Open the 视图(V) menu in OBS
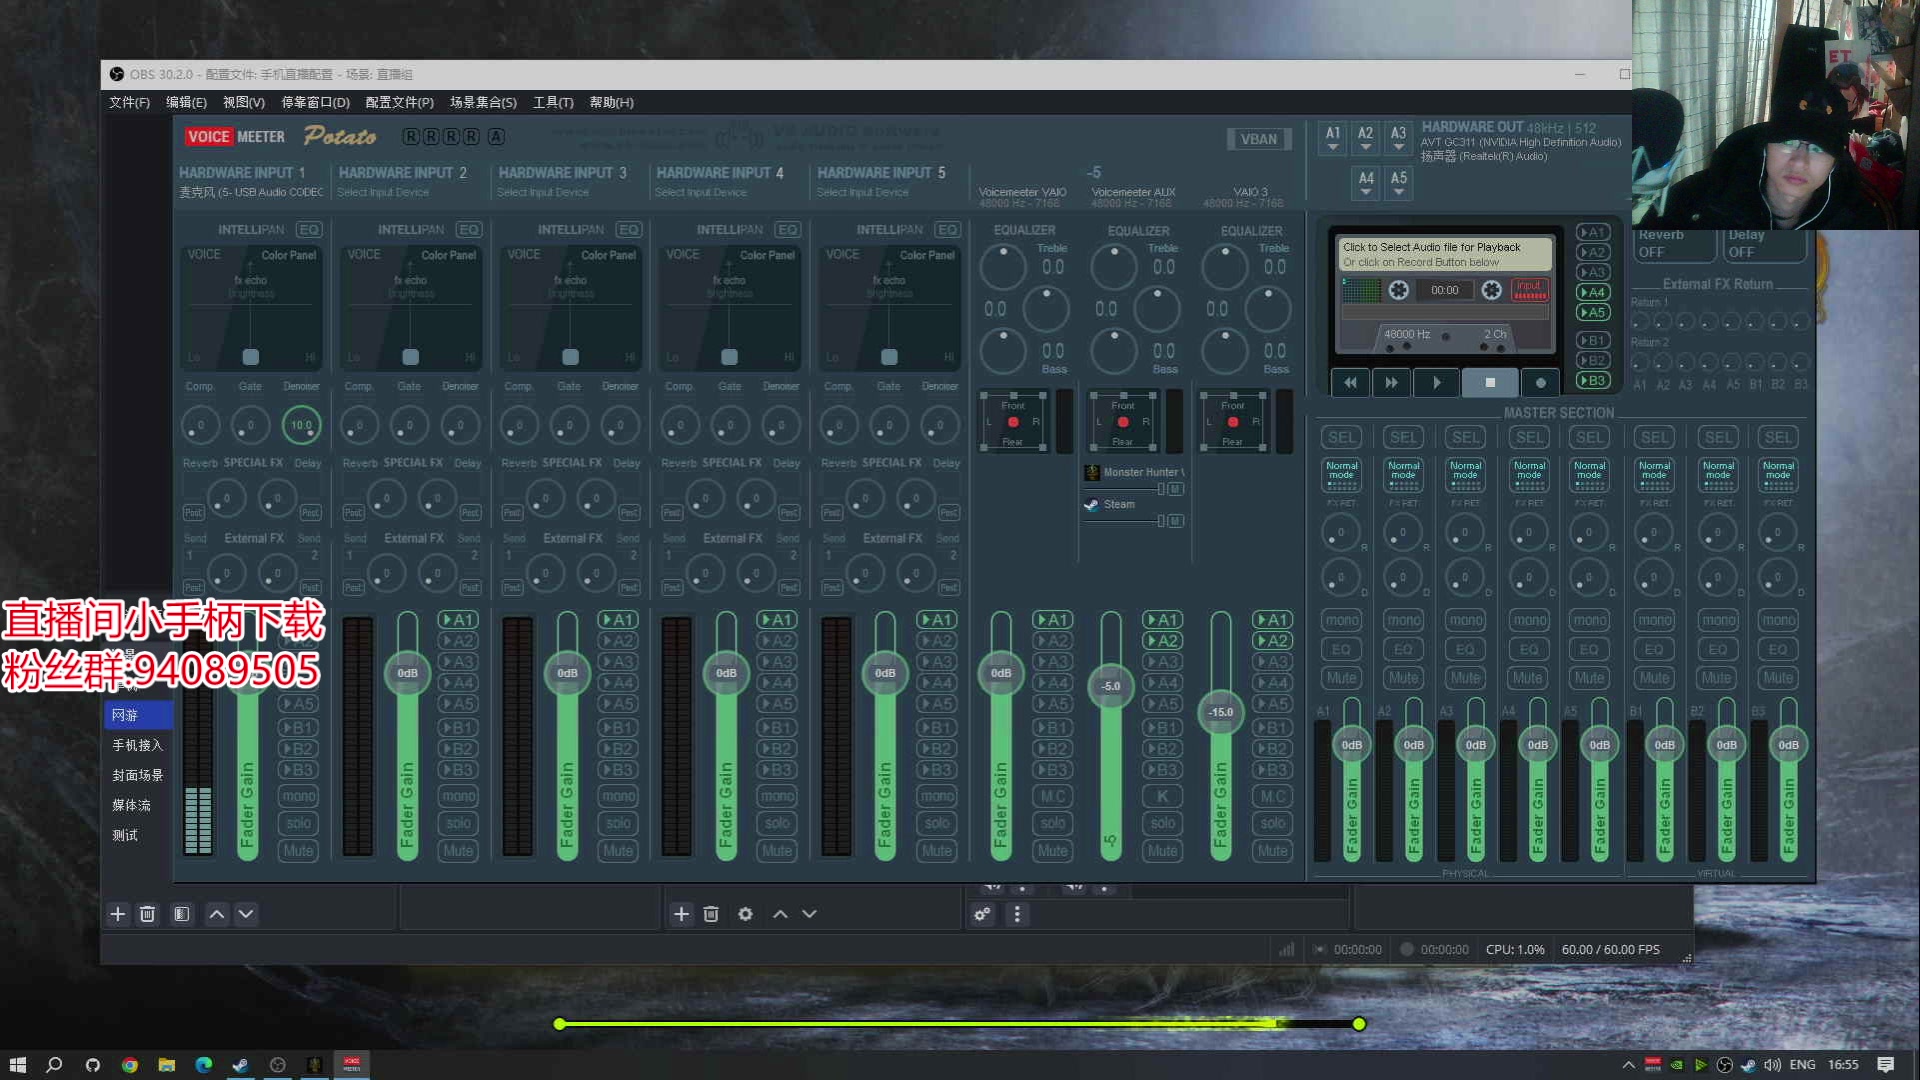Screen dimensions: 1920x1080 point(243,102)
